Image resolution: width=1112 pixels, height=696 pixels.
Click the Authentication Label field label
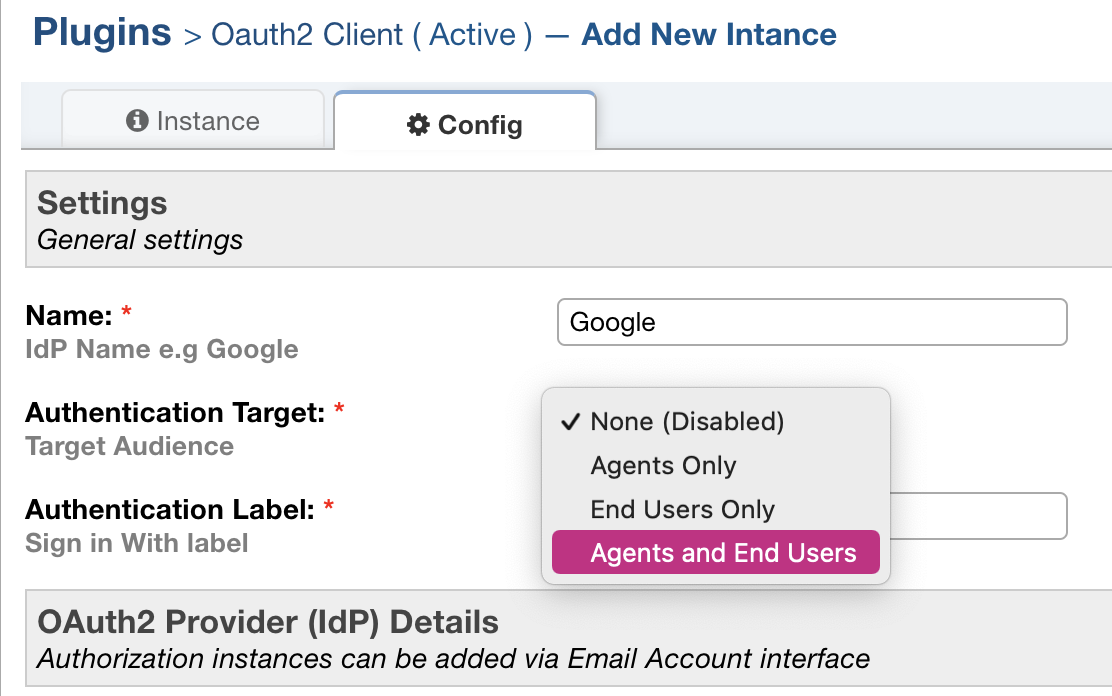(170, 509)
